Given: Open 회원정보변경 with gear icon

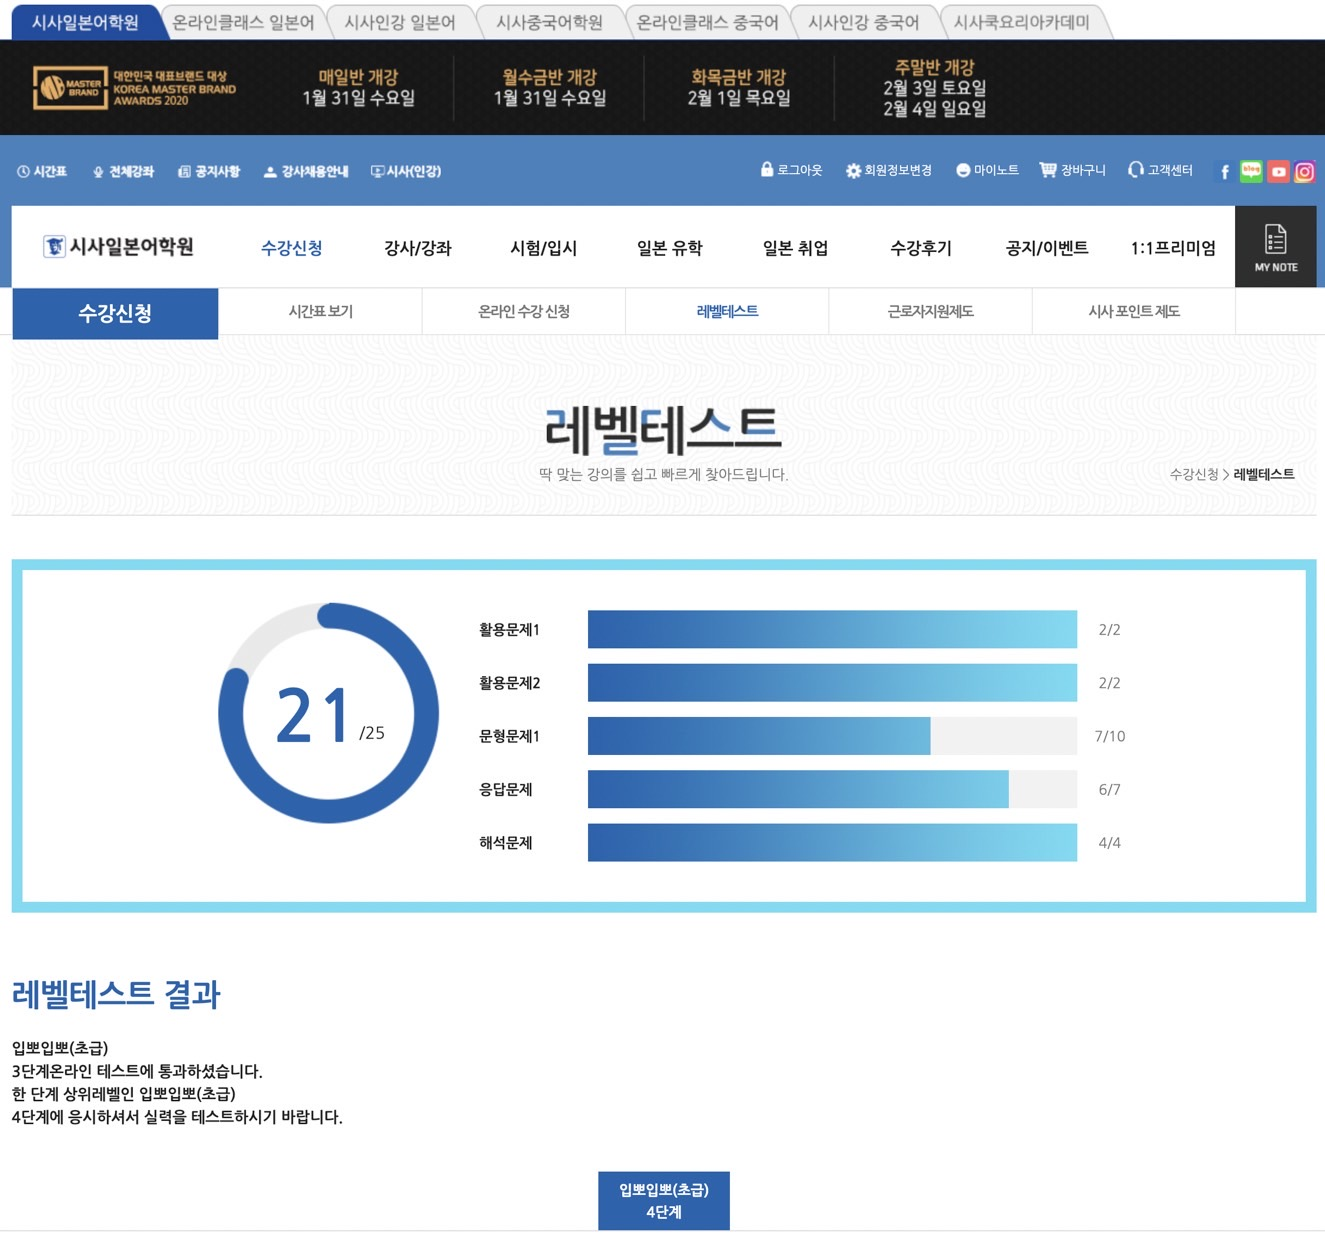Looking at the screenshot, I should click(x=888, y=171).
